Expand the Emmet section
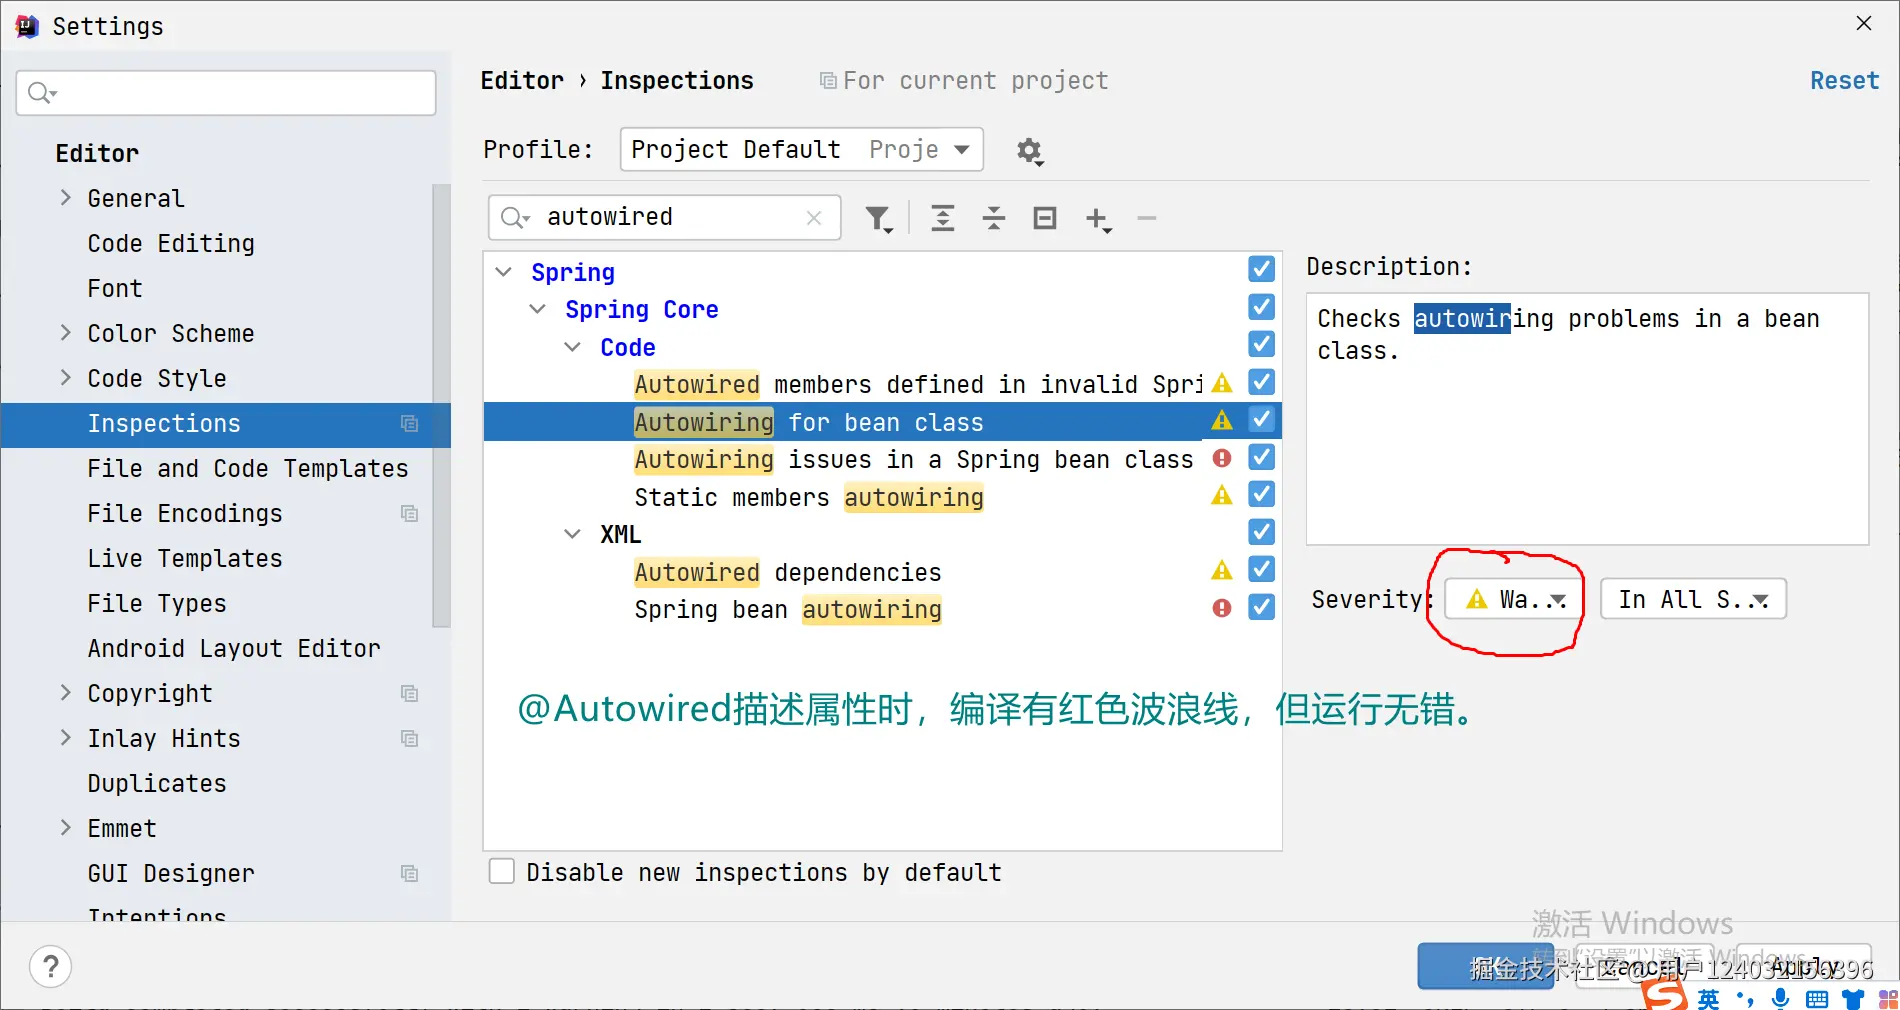The image size is (1900, 1010). point(66,828)
